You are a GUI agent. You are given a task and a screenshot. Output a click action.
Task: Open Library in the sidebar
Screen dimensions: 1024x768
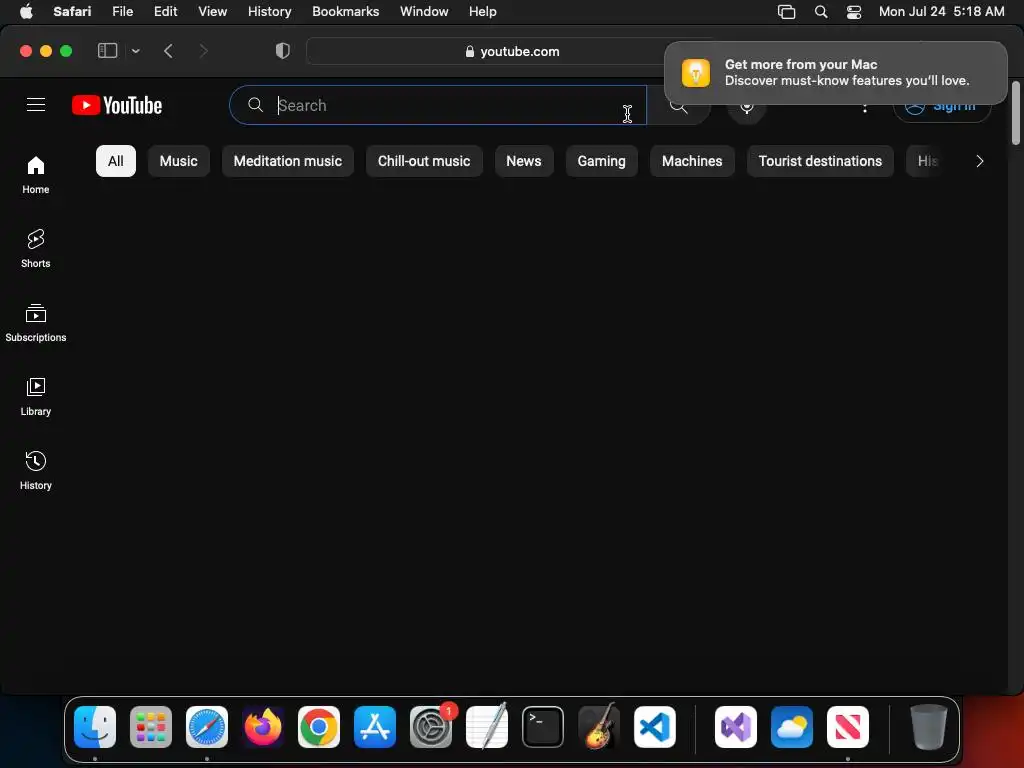tap(36, 397)
